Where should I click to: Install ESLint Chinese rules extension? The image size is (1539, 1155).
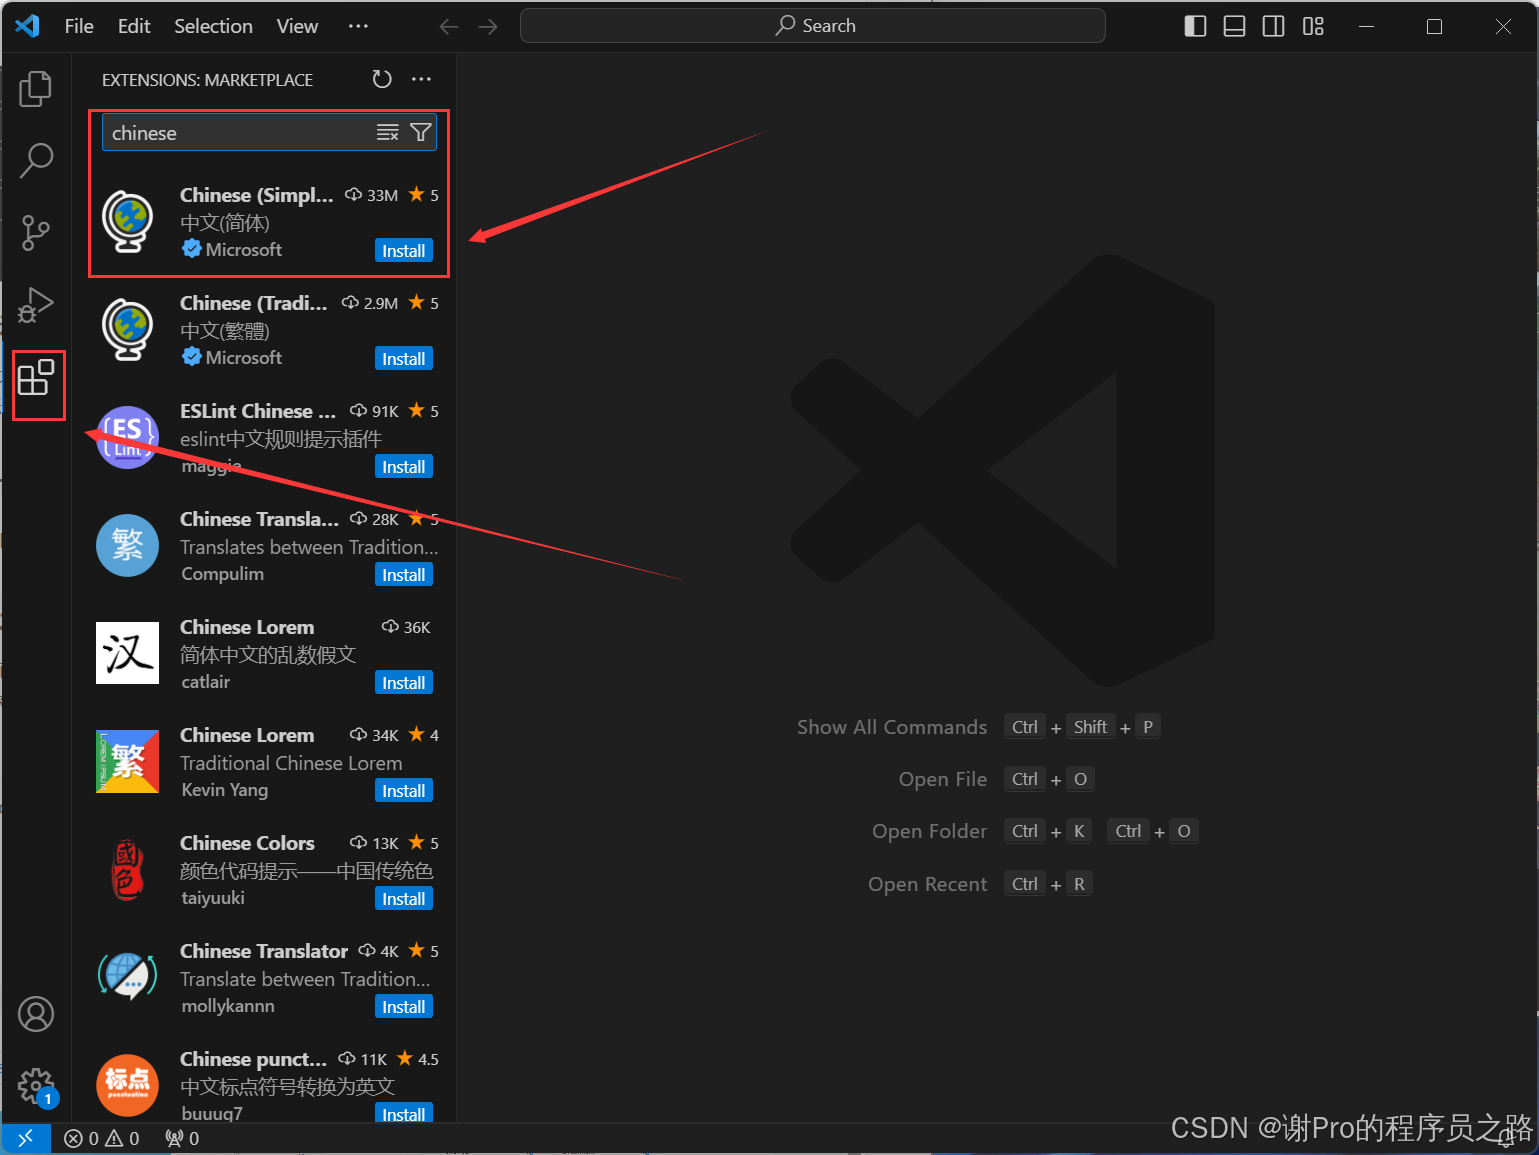tap(404, 466)
